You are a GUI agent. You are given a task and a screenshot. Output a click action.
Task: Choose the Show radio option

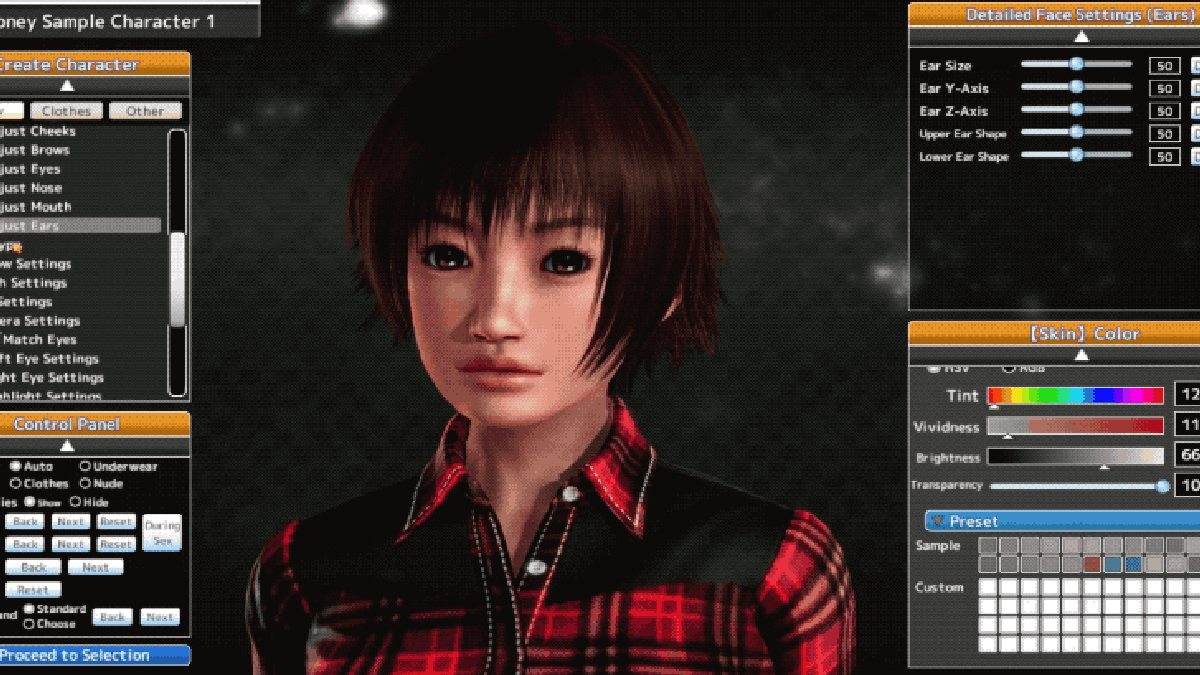29,502
